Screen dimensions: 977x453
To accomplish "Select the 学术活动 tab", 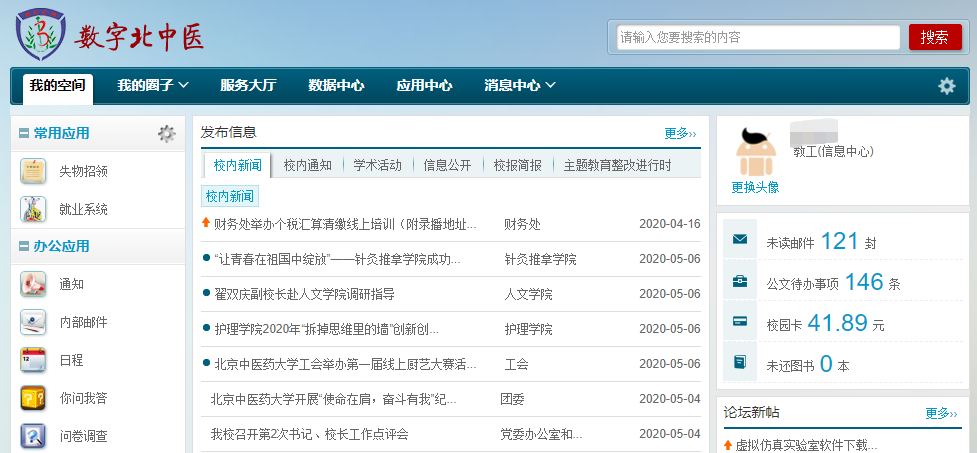I will point(377,165).
